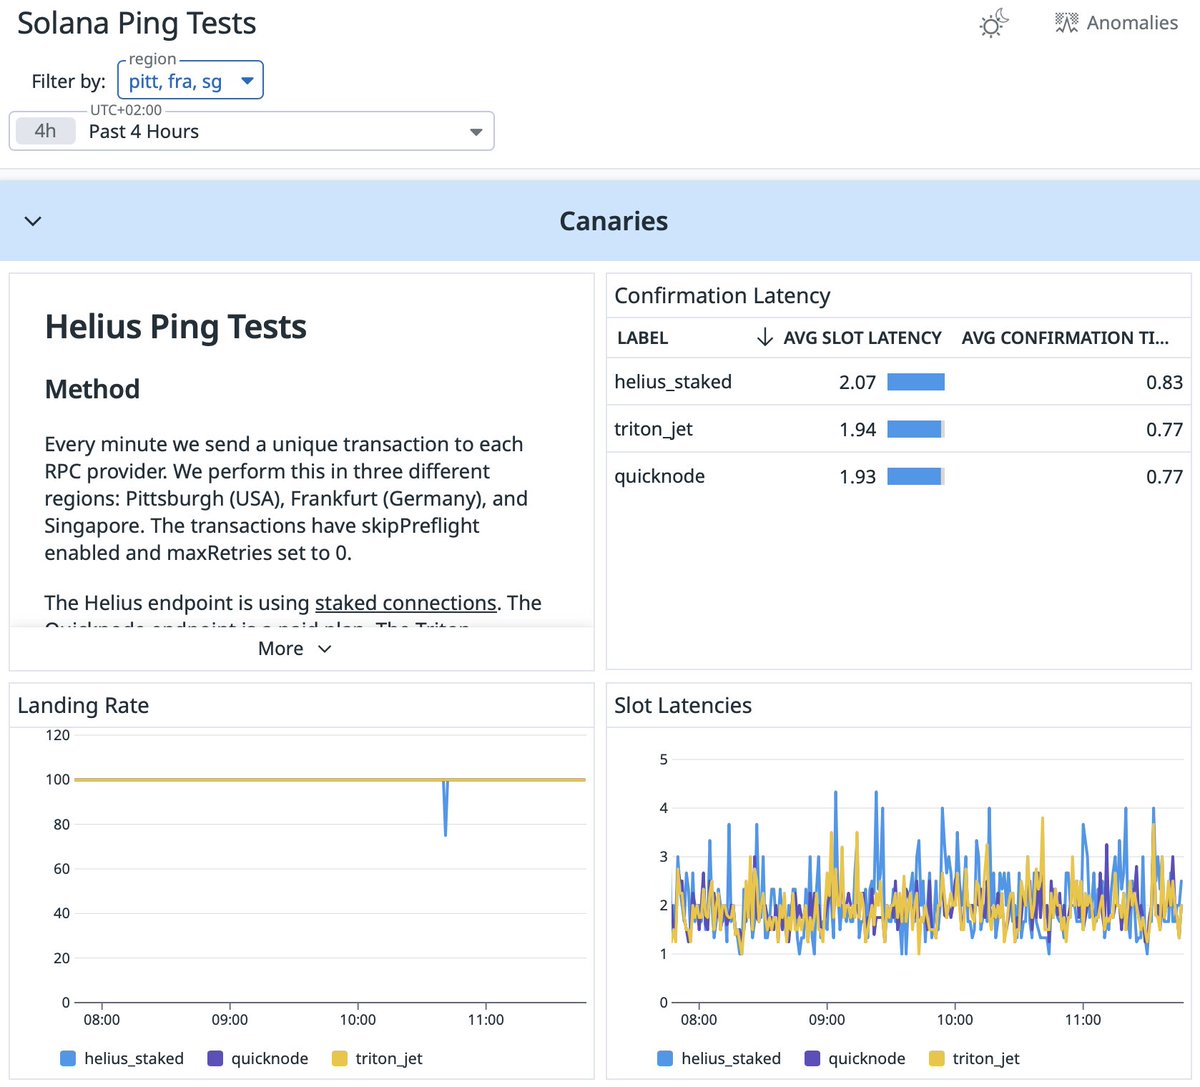Click quicknode latency bar
Screen dimensions: 1200x1087
point(916,476)
